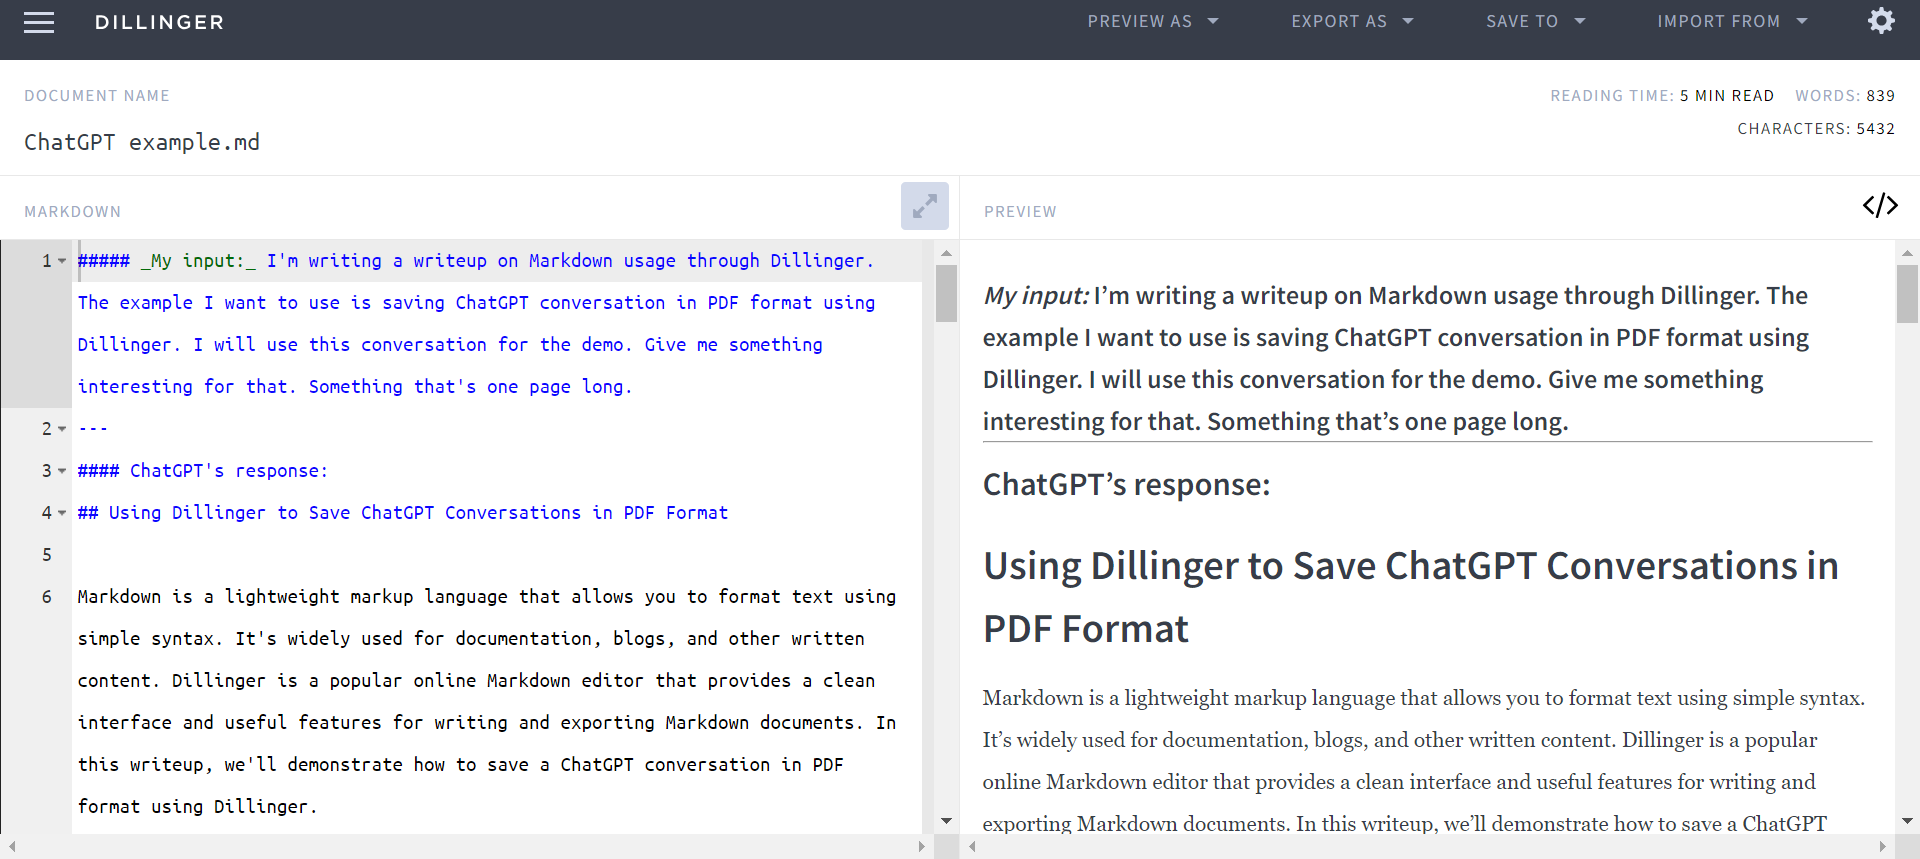Click the '##### _My input:_' editor text
Viewport: 1920px width, 859px height.
point(167,261)
